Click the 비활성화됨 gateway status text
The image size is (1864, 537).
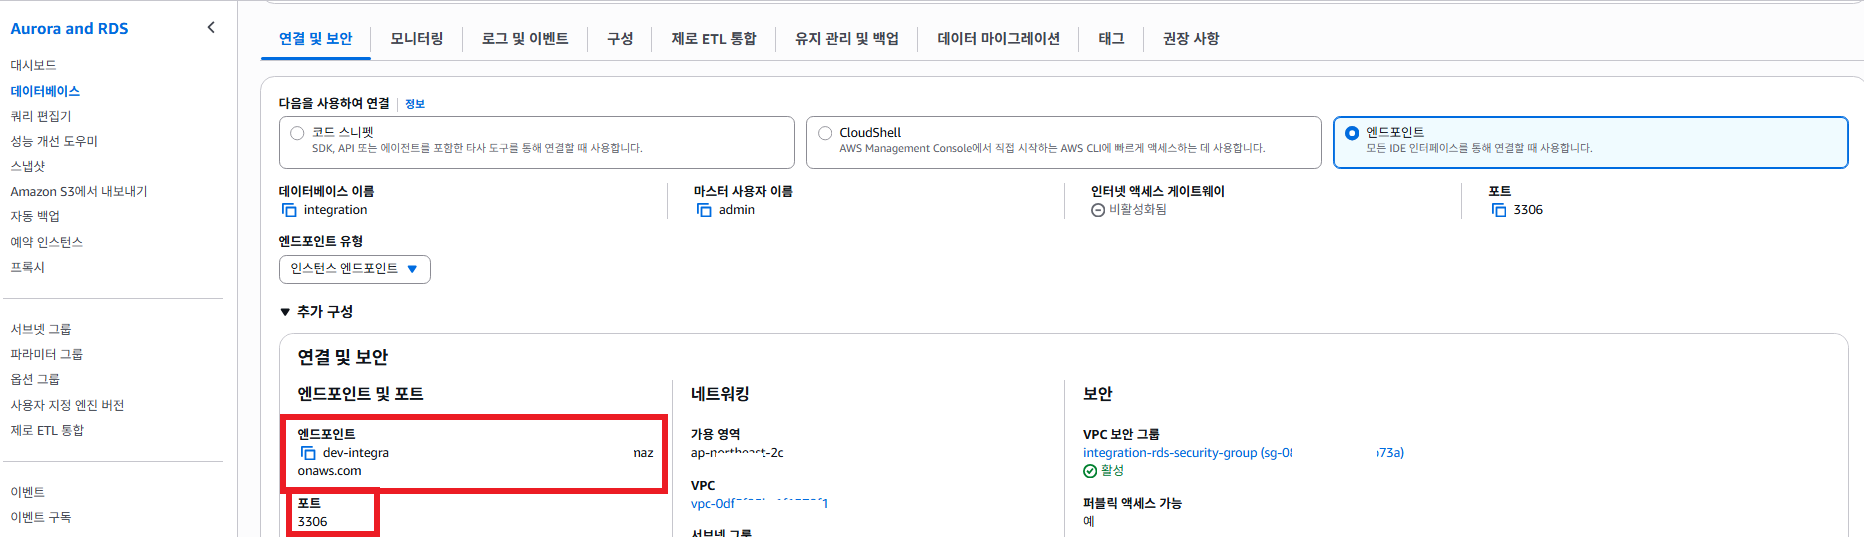1138,210
